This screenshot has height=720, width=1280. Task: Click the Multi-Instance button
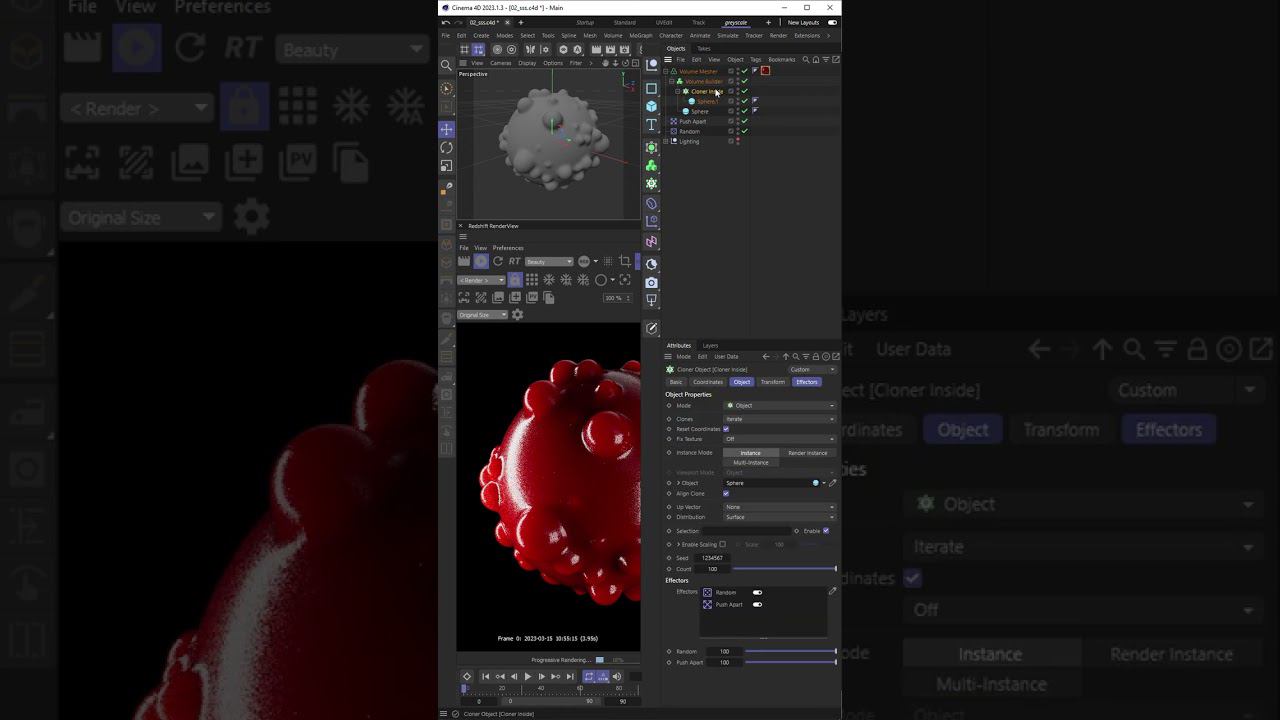coord(750,463)
